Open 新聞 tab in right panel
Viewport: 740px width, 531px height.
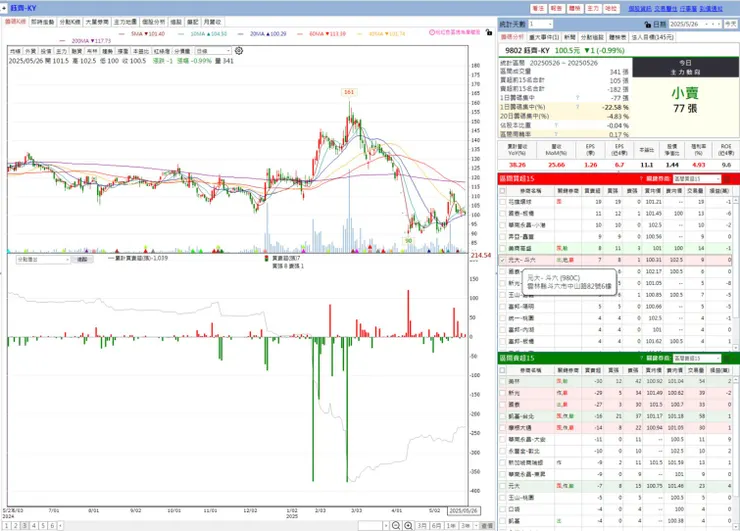(570, 37)
